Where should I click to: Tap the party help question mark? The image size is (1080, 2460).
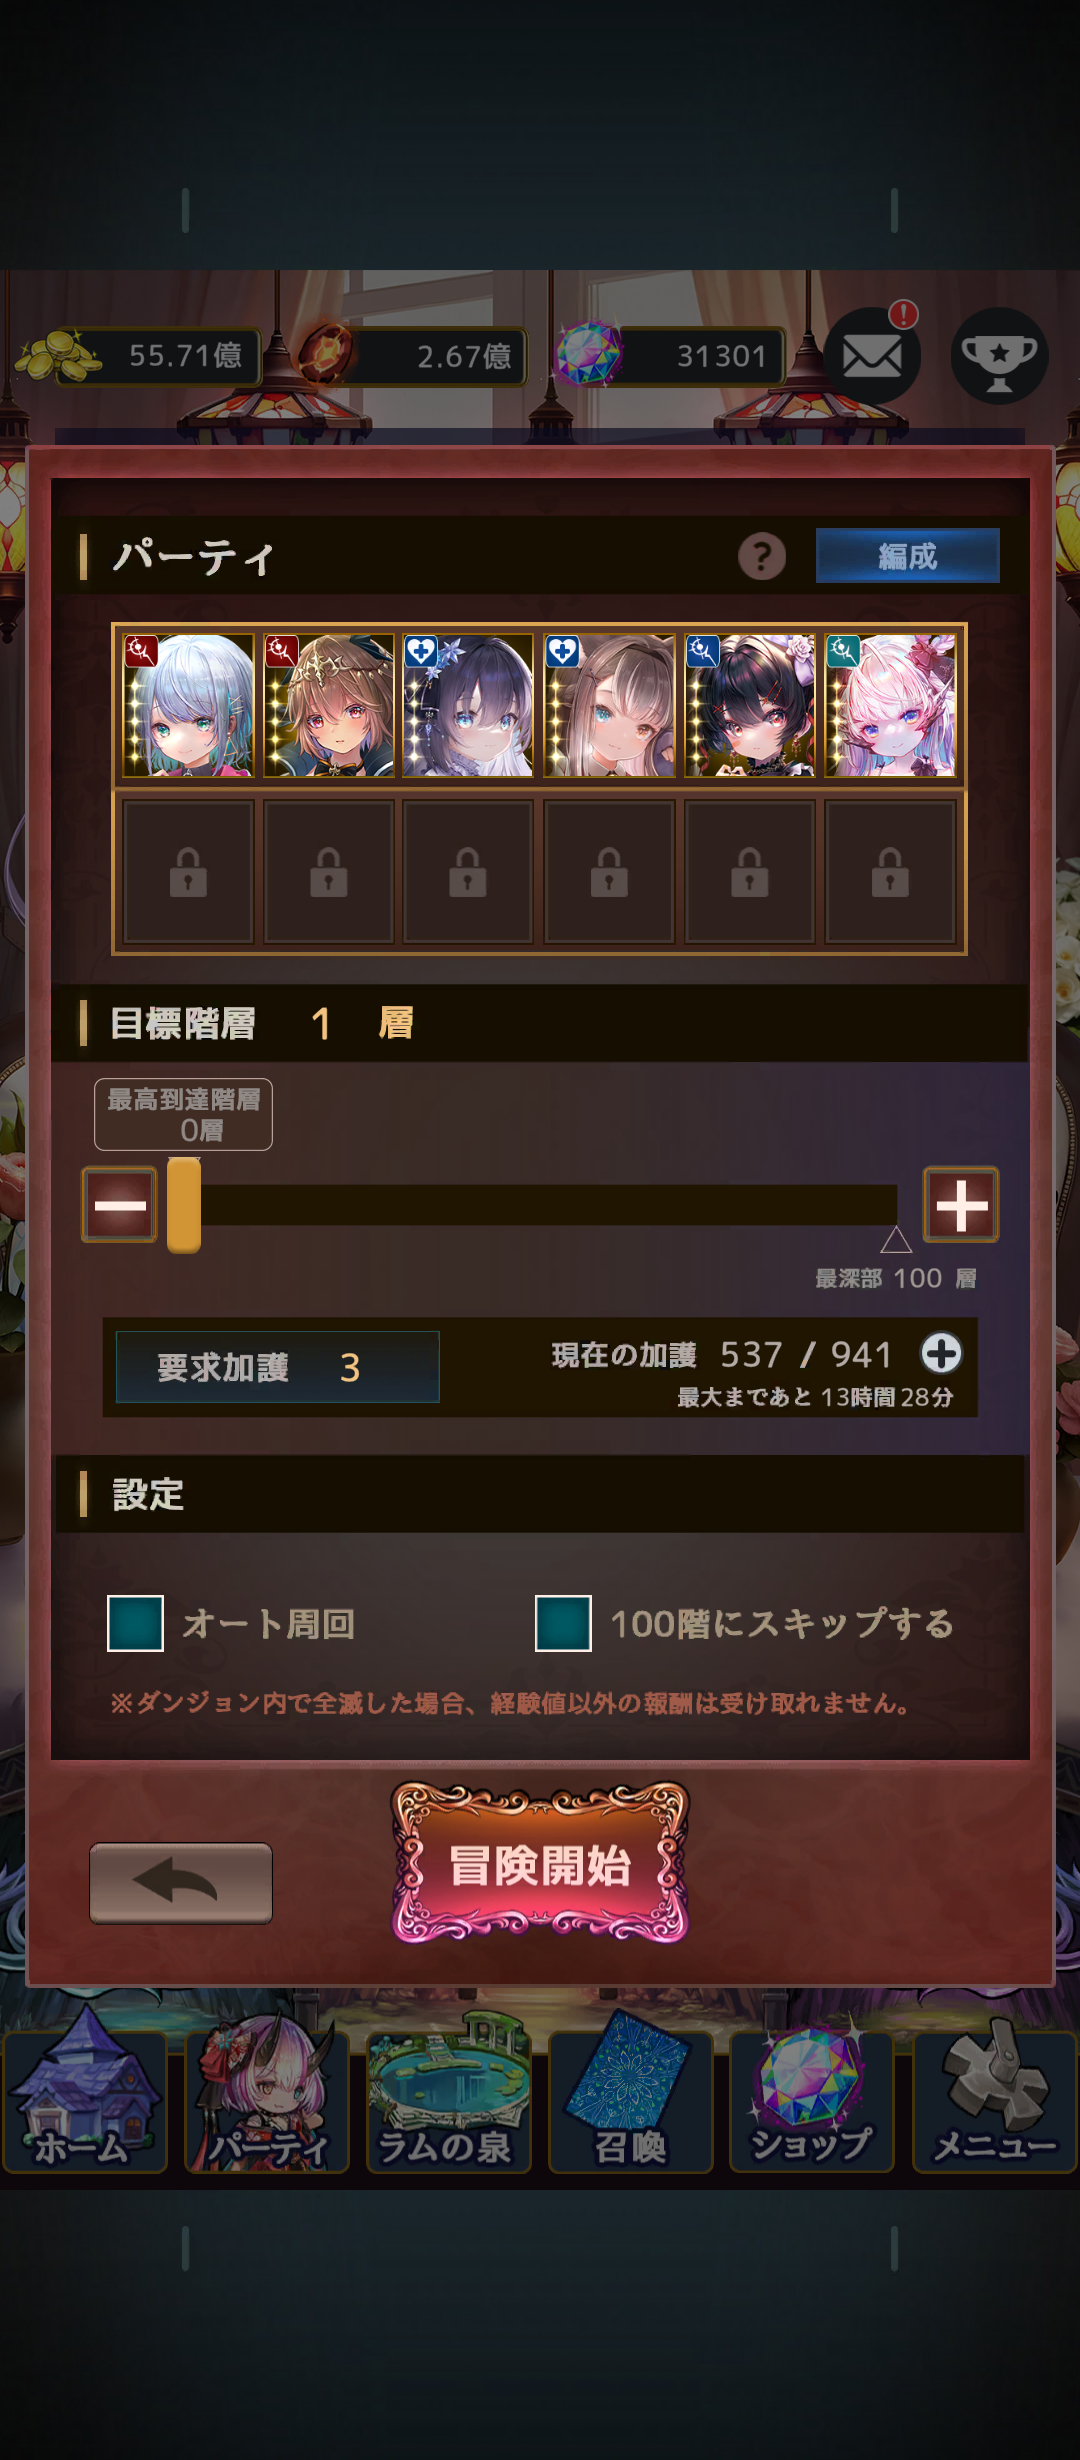coord(762,556)
